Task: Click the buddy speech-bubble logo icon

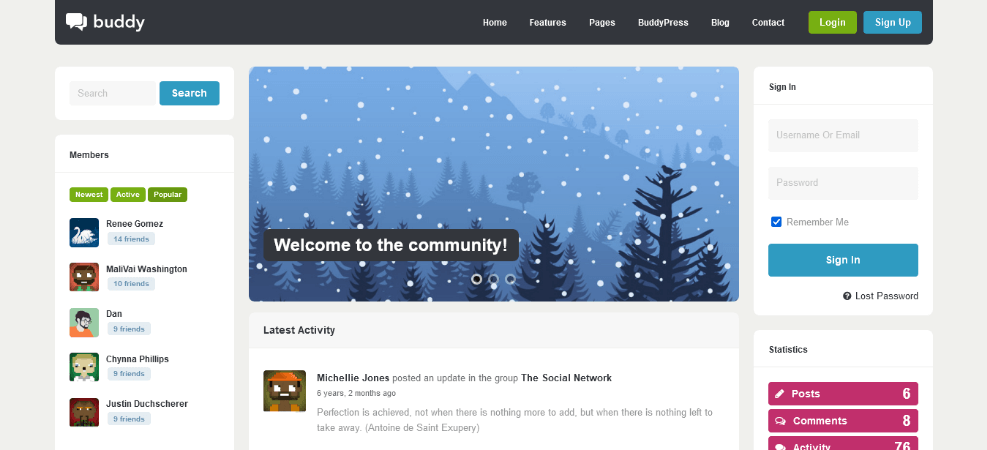Action: pos(76,21)
